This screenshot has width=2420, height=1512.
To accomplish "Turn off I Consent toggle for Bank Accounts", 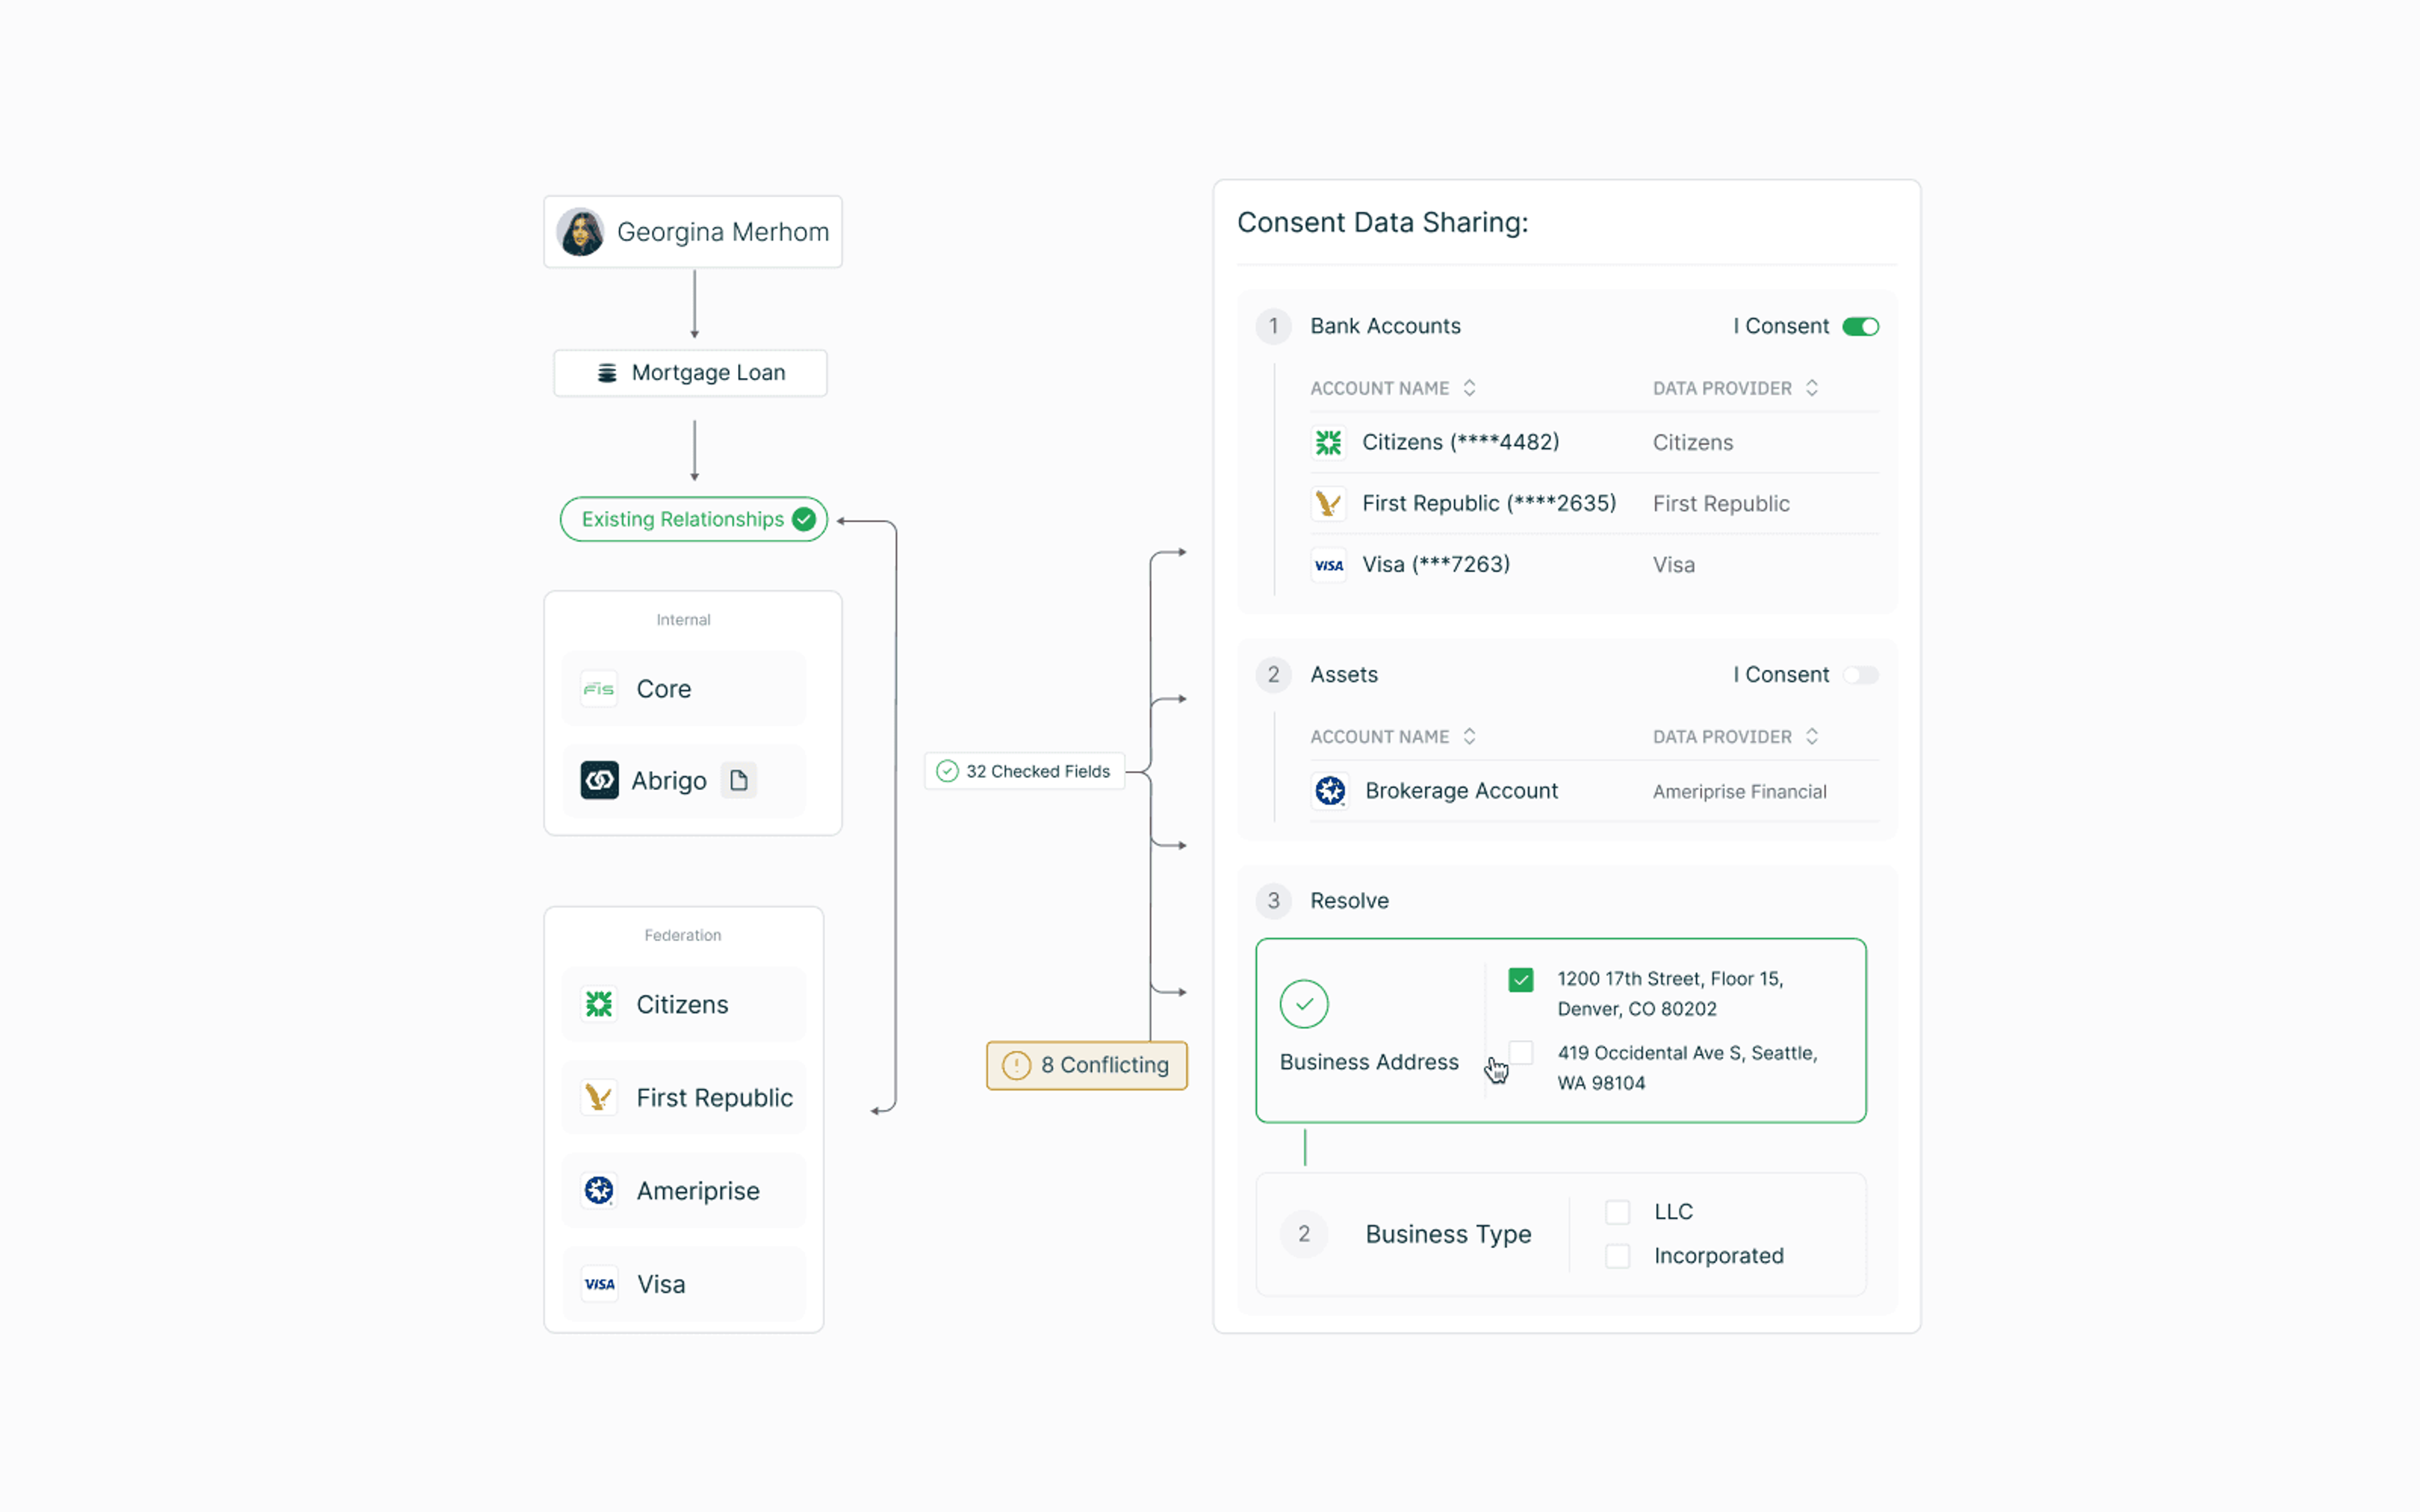I will [x=1861, y=327].
